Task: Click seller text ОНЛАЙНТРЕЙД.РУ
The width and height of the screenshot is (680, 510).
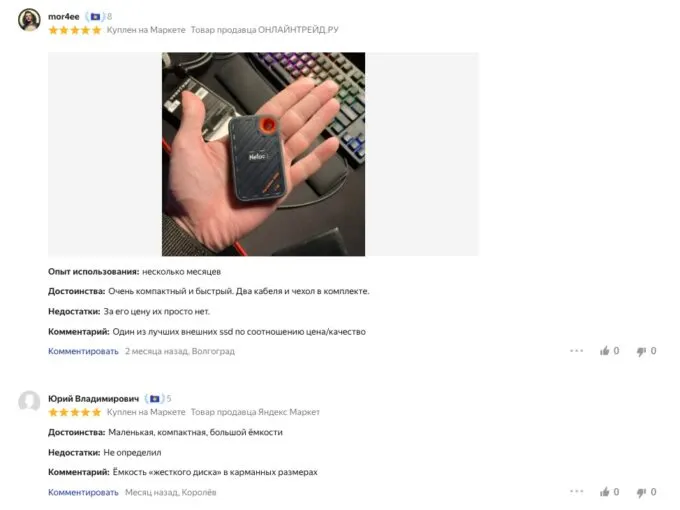Action: (x=298, y=30)
